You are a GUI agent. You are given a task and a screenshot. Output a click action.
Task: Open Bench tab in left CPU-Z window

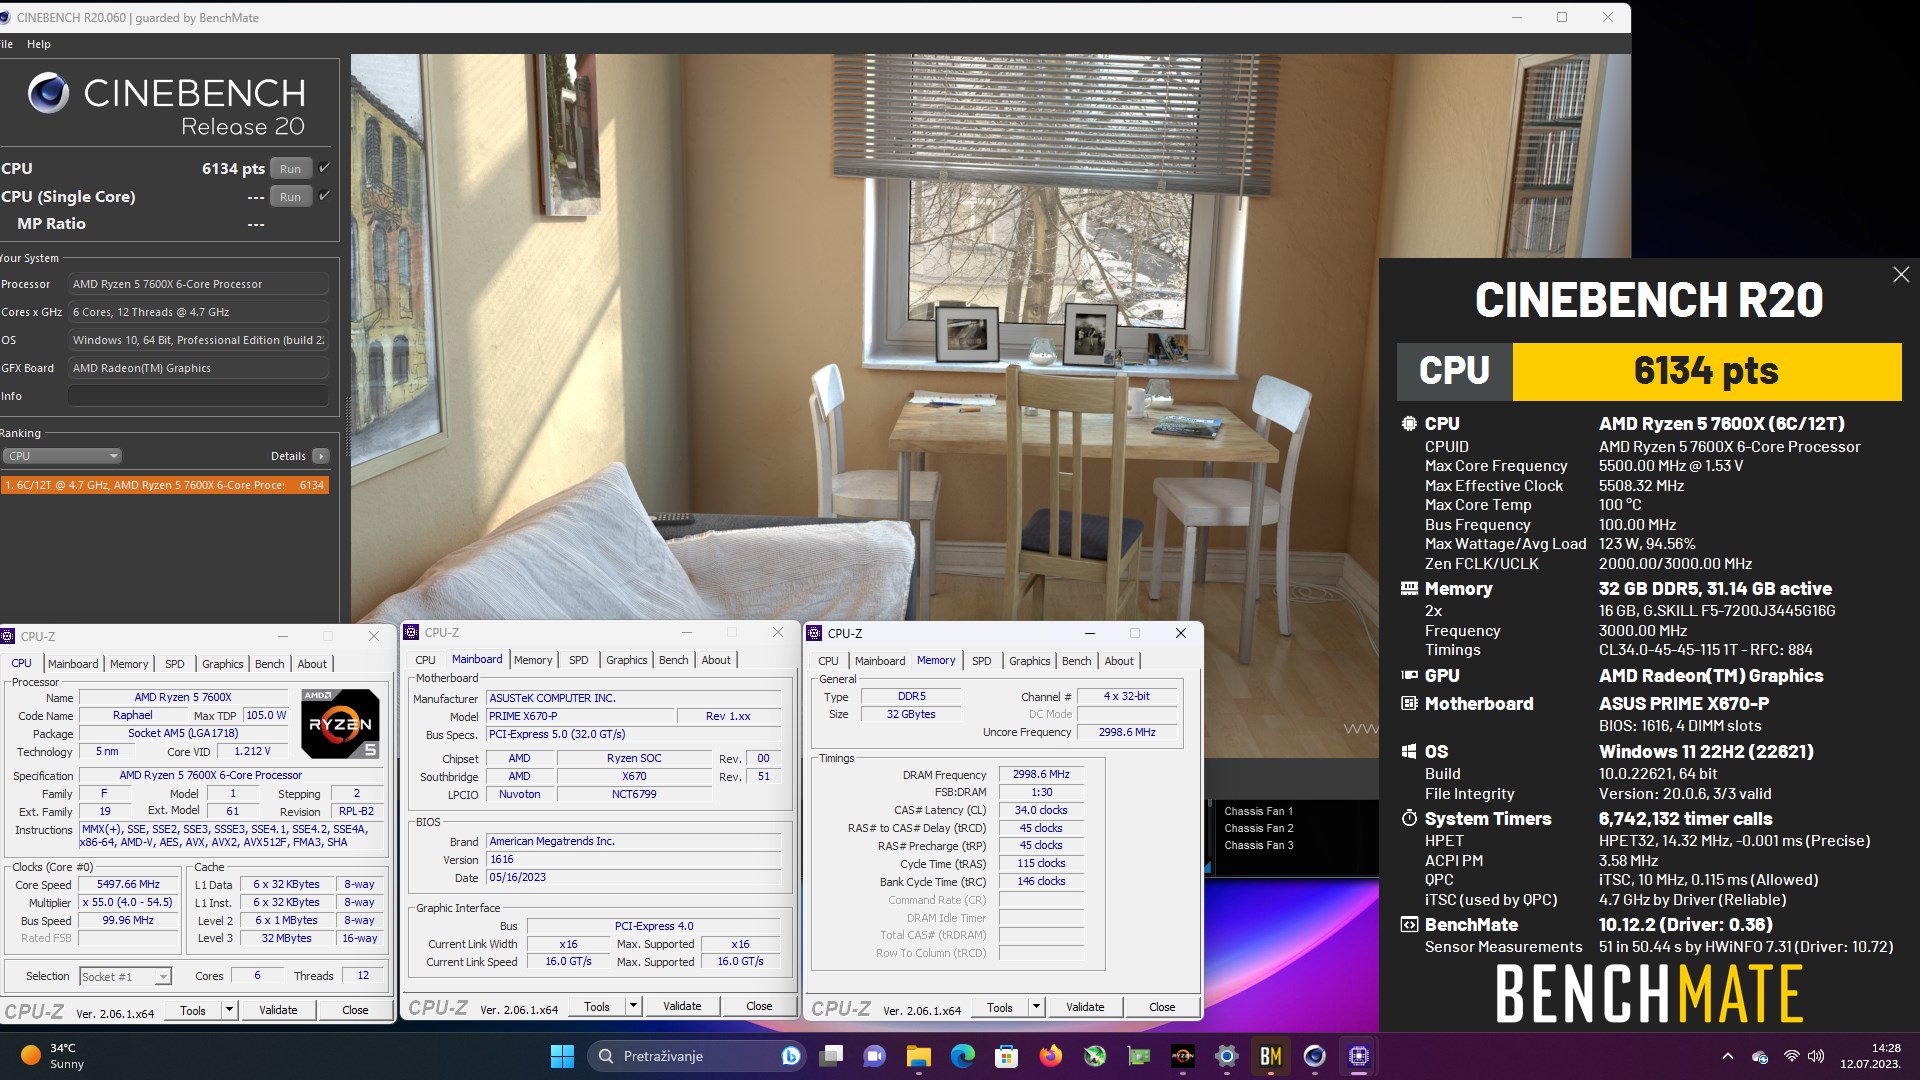click(269, 664)
